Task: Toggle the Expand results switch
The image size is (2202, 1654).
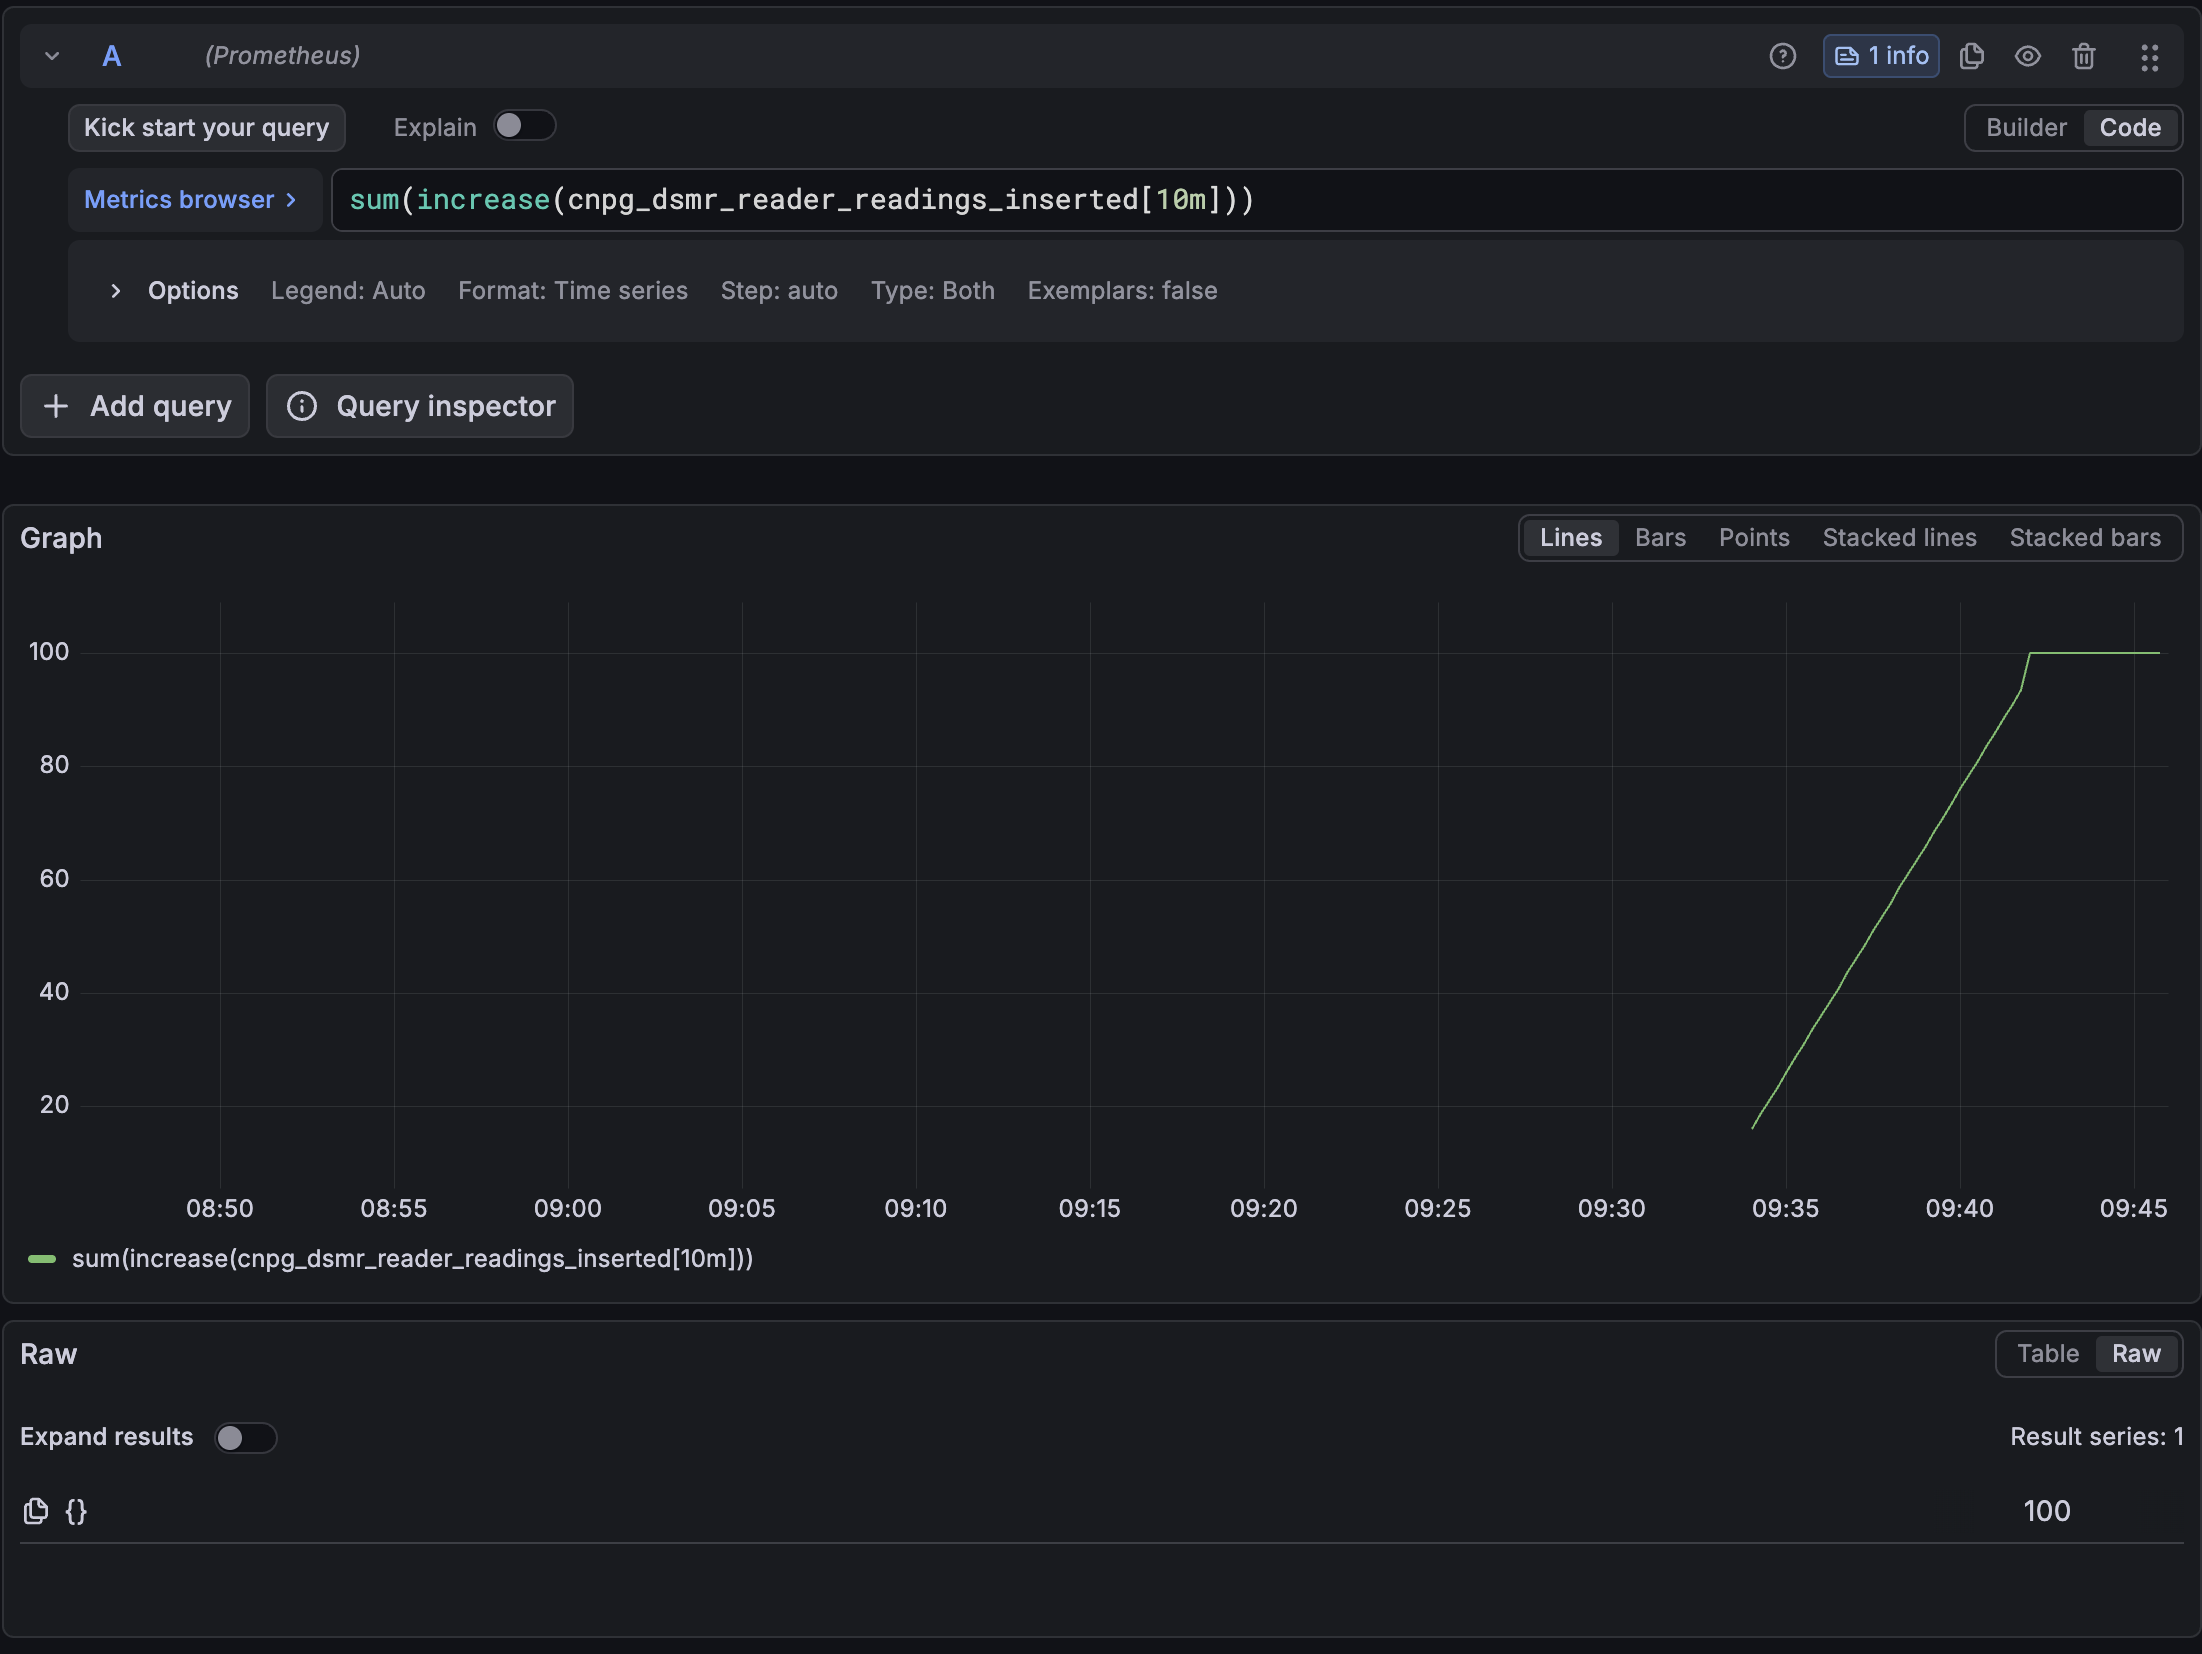Action: 246,1438
